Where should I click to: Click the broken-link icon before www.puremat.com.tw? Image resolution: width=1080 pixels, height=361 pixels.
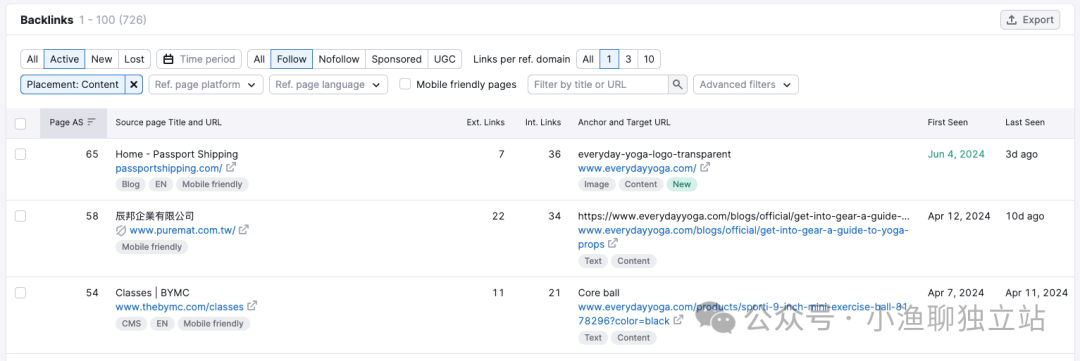(121, 230)
